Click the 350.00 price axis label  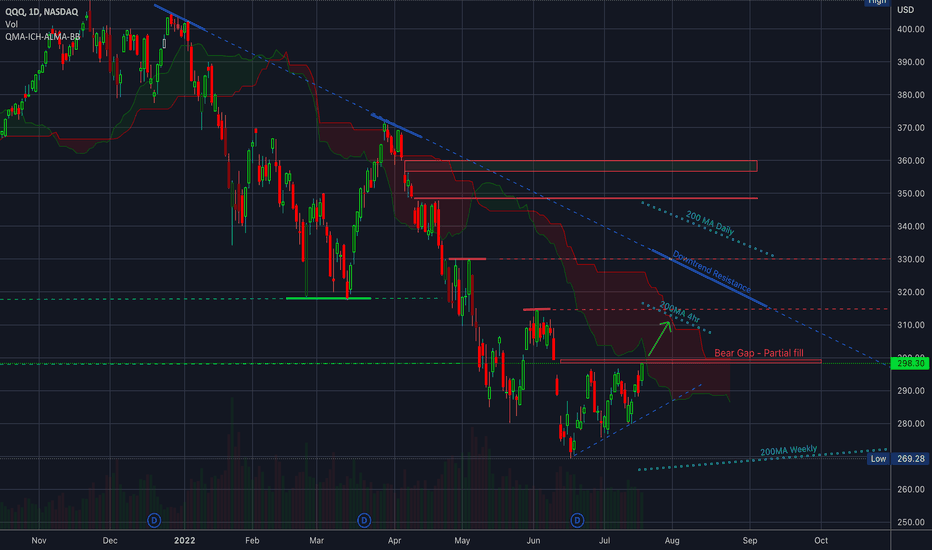pyautogui.click(x=911, y=193)
